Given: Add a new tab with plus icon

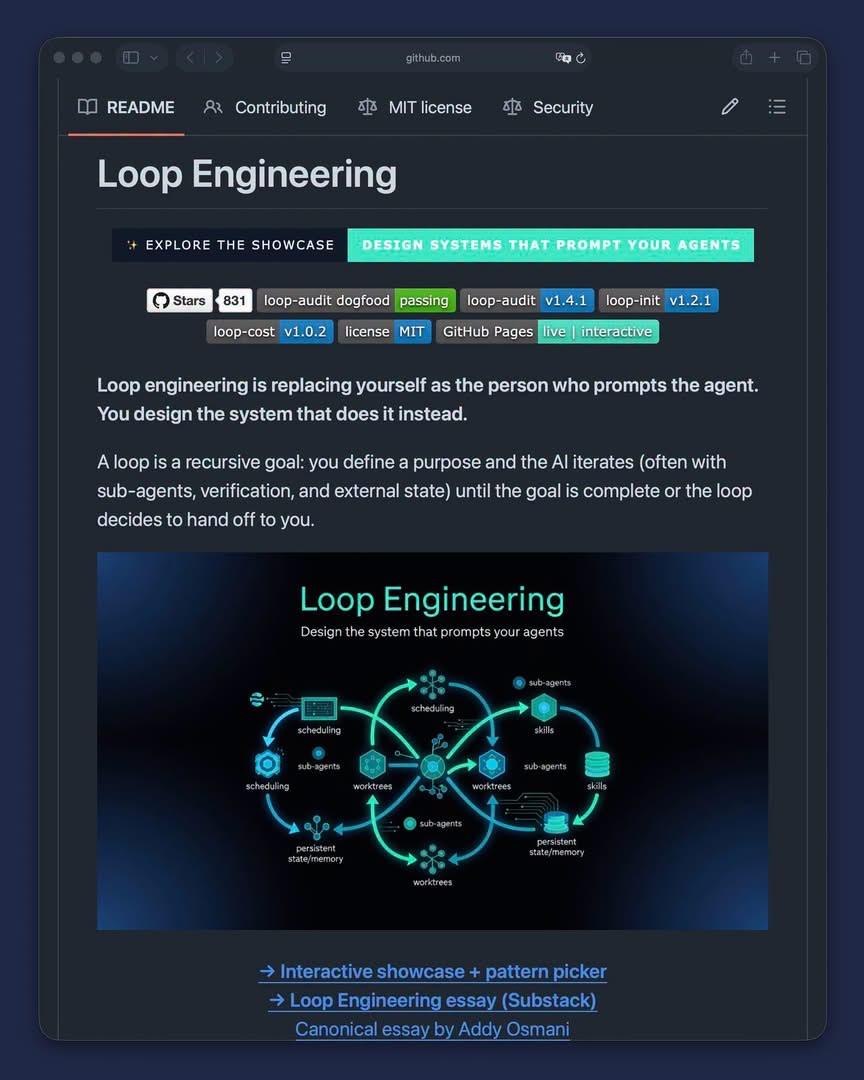Looking at the screenshot, I should 774,58.
